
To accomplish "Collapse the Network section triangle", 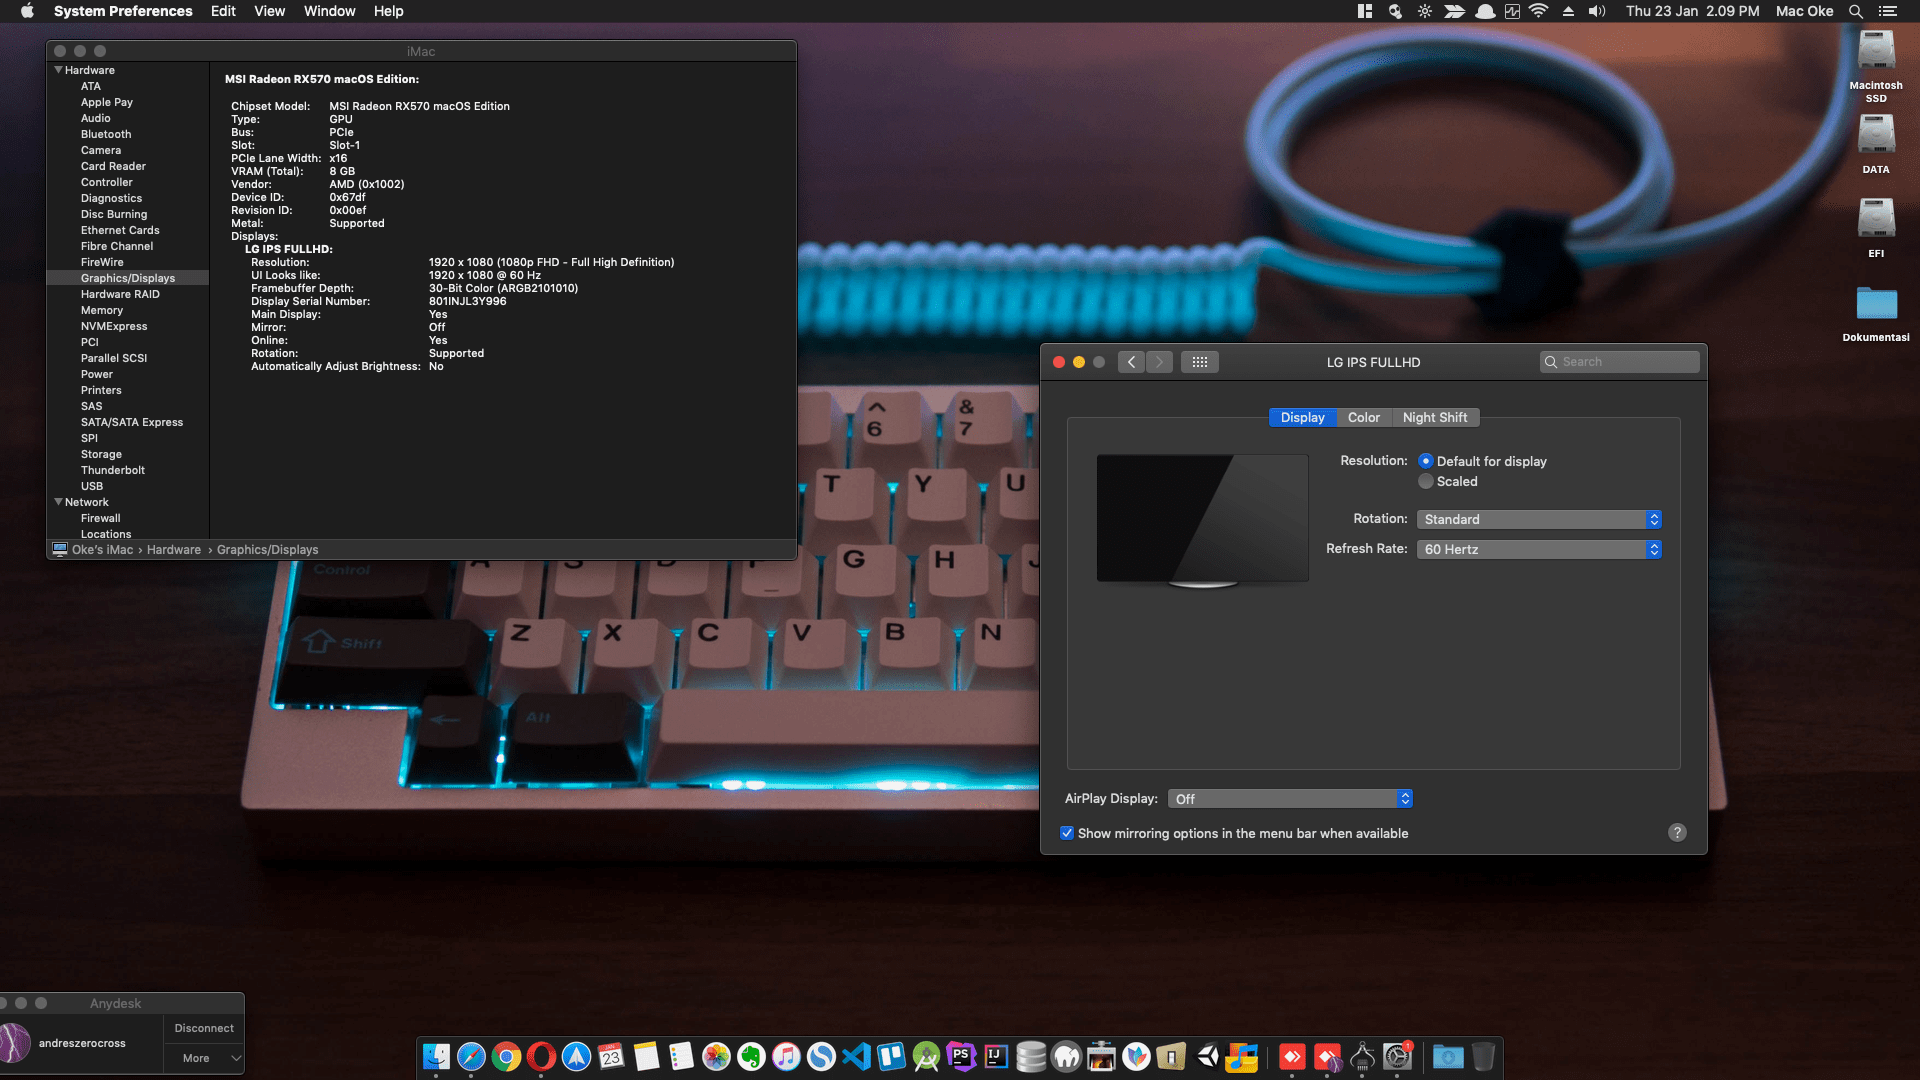I will 58,502.
